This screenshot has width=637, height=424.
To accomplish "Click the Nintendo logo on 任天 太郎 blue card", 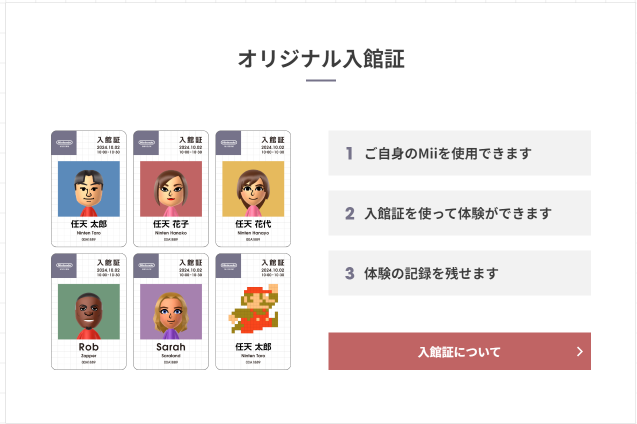I will point(64,143).
